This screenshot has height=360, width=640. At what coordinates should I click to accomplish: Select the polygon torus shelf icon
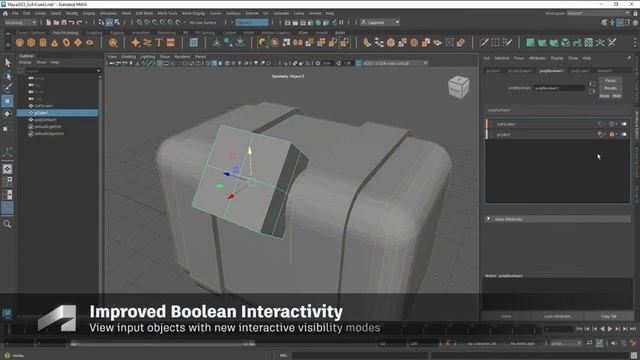click(66, 42)
